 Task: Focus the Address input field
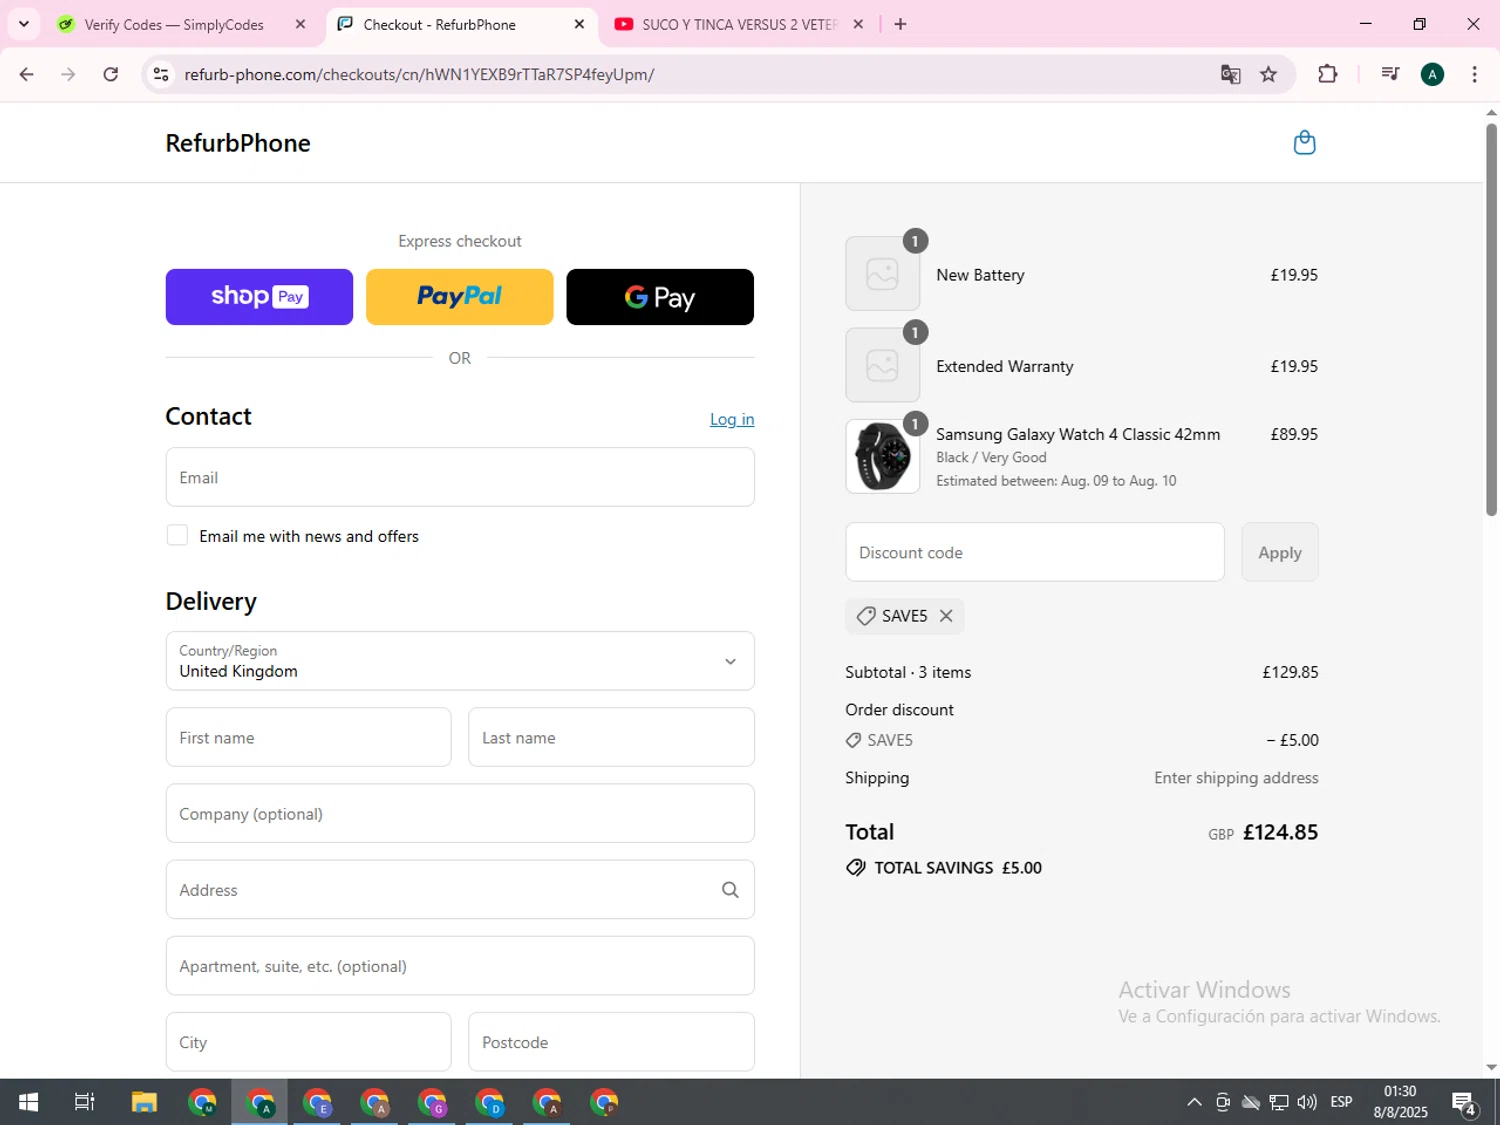click(x=460, y=890)
